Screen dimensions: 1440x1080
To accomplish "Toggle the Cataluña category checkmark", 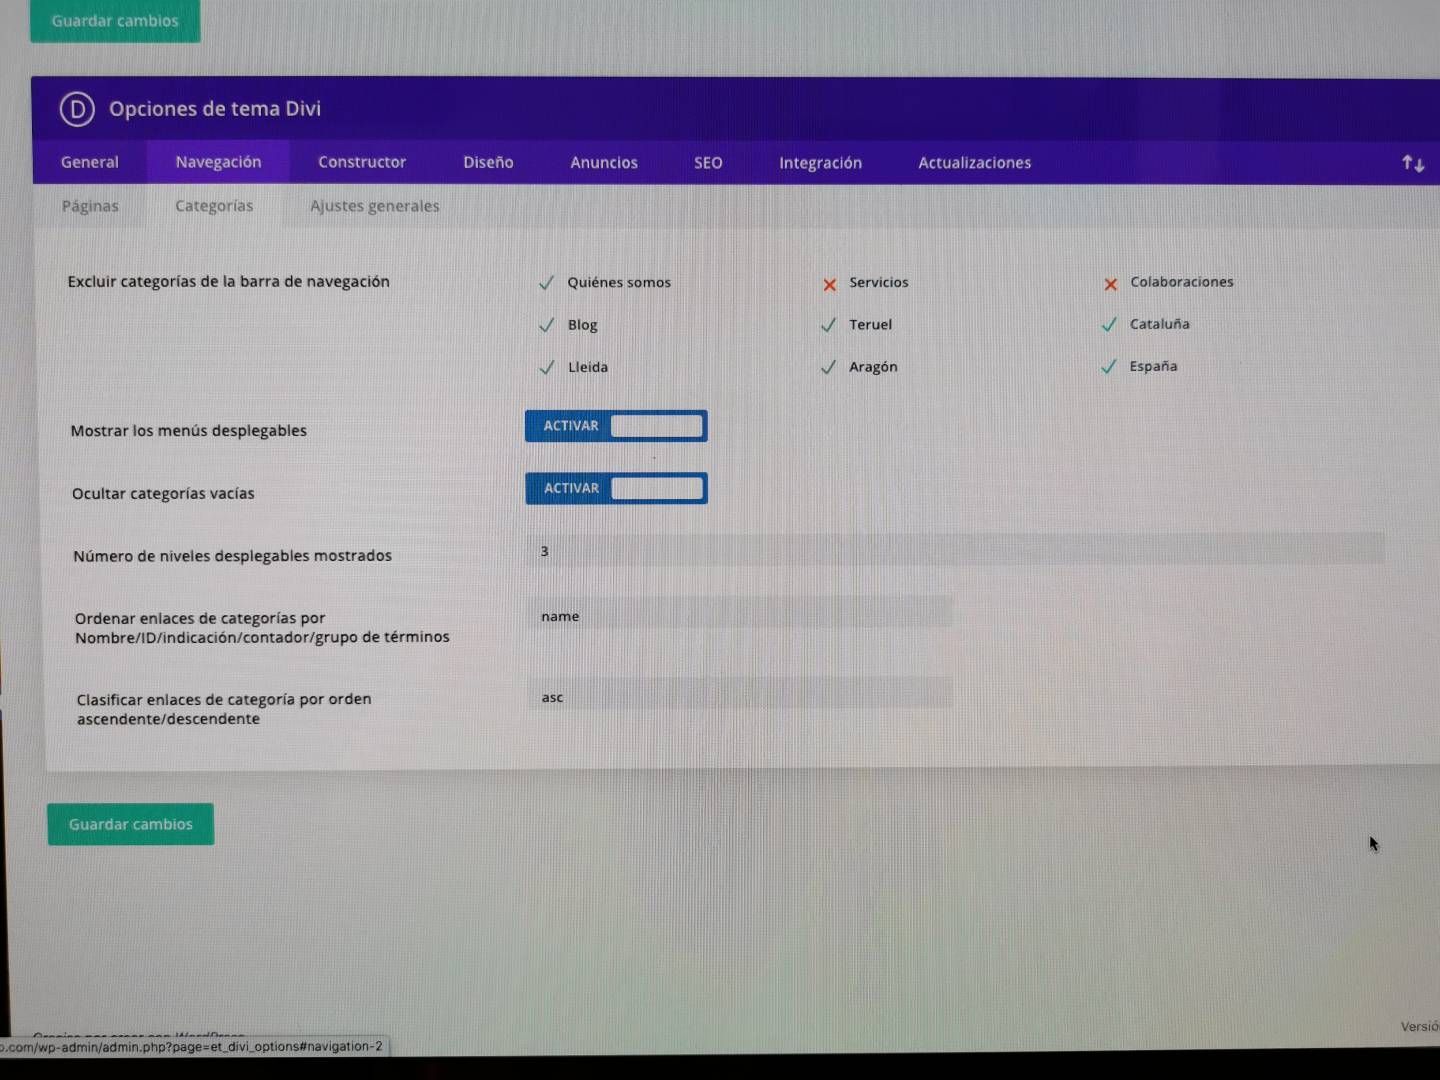I will (x=1109, y=324).
